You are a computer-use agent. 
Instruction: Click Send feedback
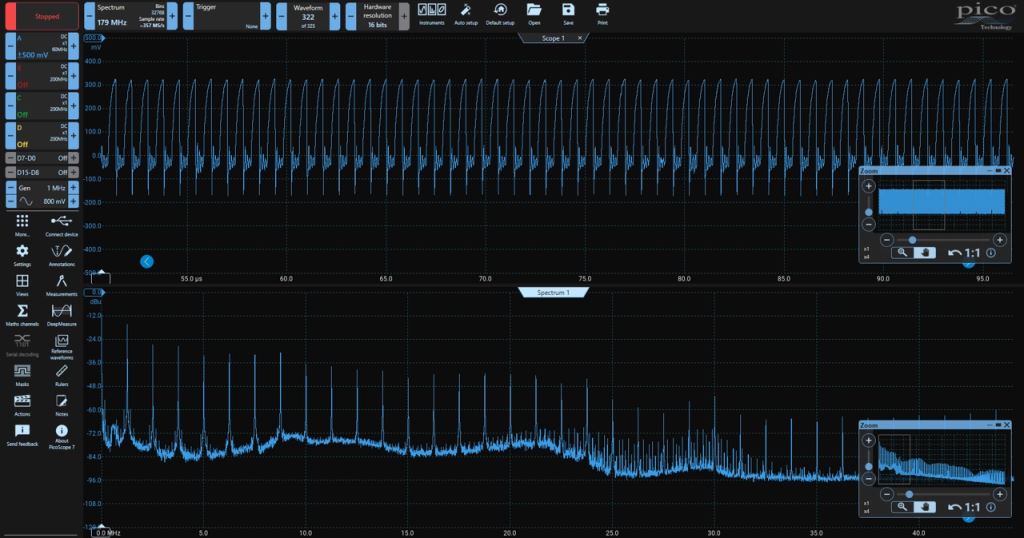click(22, 435)
